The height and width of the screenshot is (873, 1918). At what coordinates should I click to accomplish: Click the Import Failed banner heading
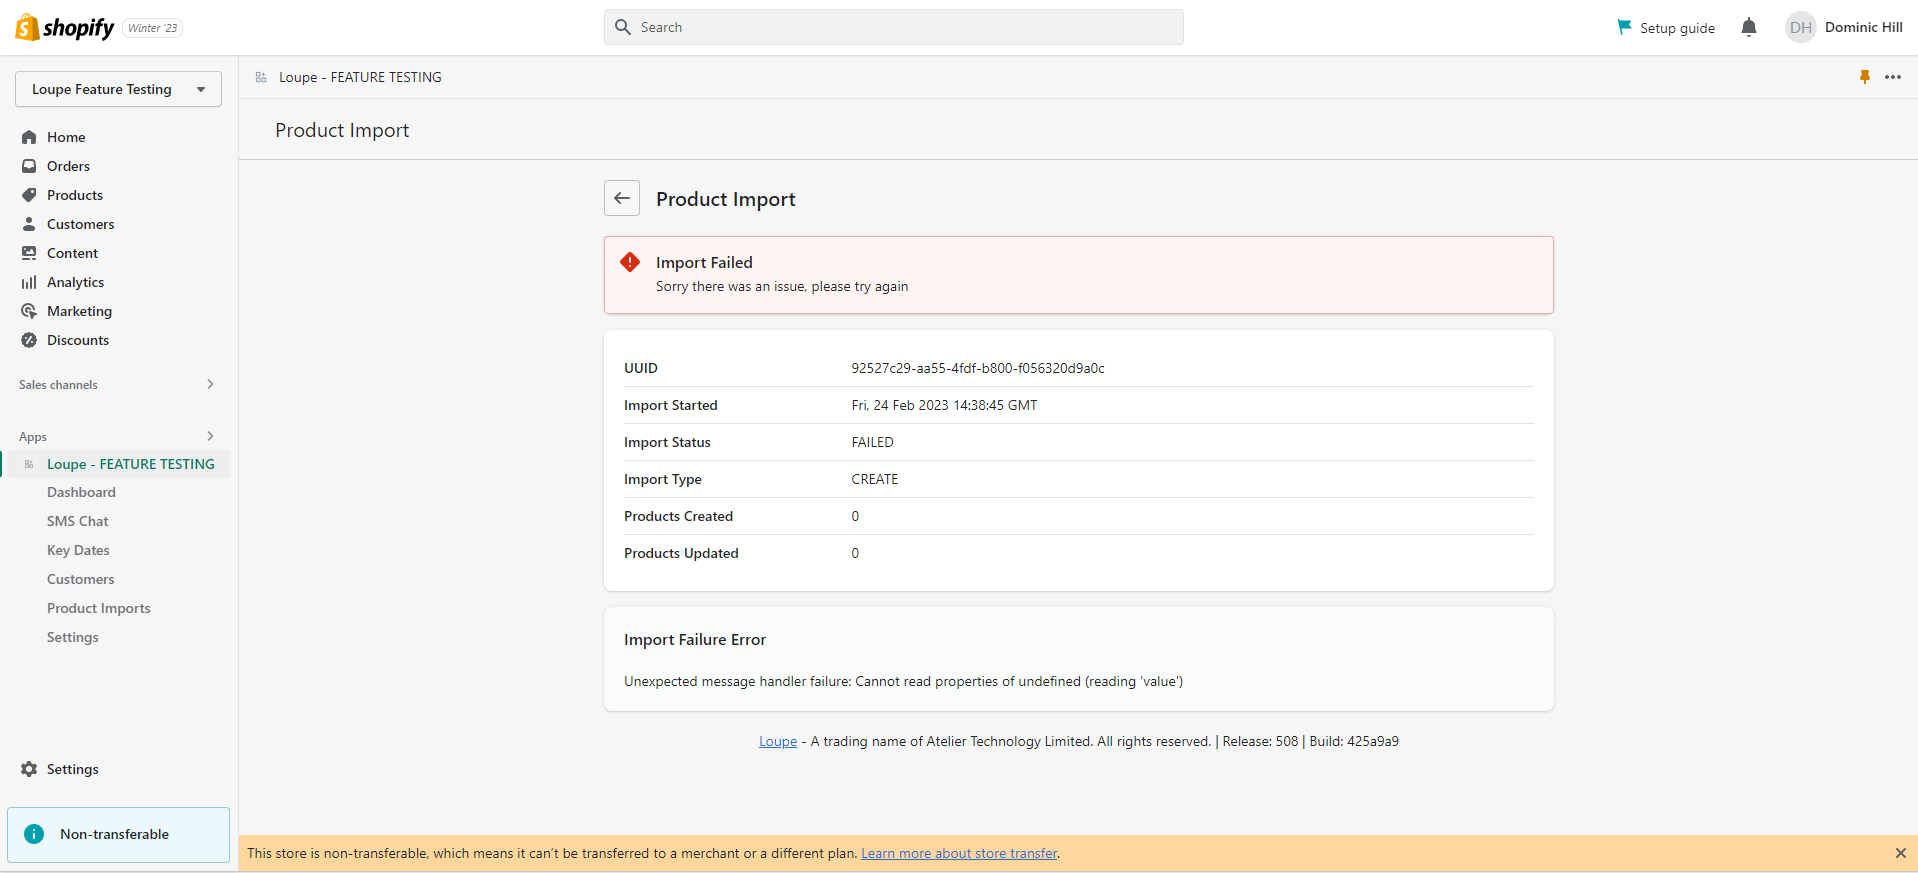point(704,262)
